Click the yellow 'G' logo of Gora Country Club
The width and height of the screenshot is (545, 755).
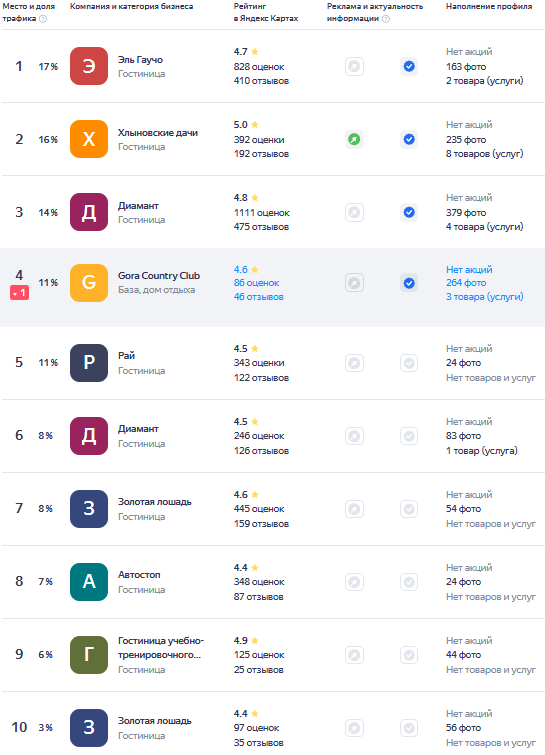pos(89,283)
